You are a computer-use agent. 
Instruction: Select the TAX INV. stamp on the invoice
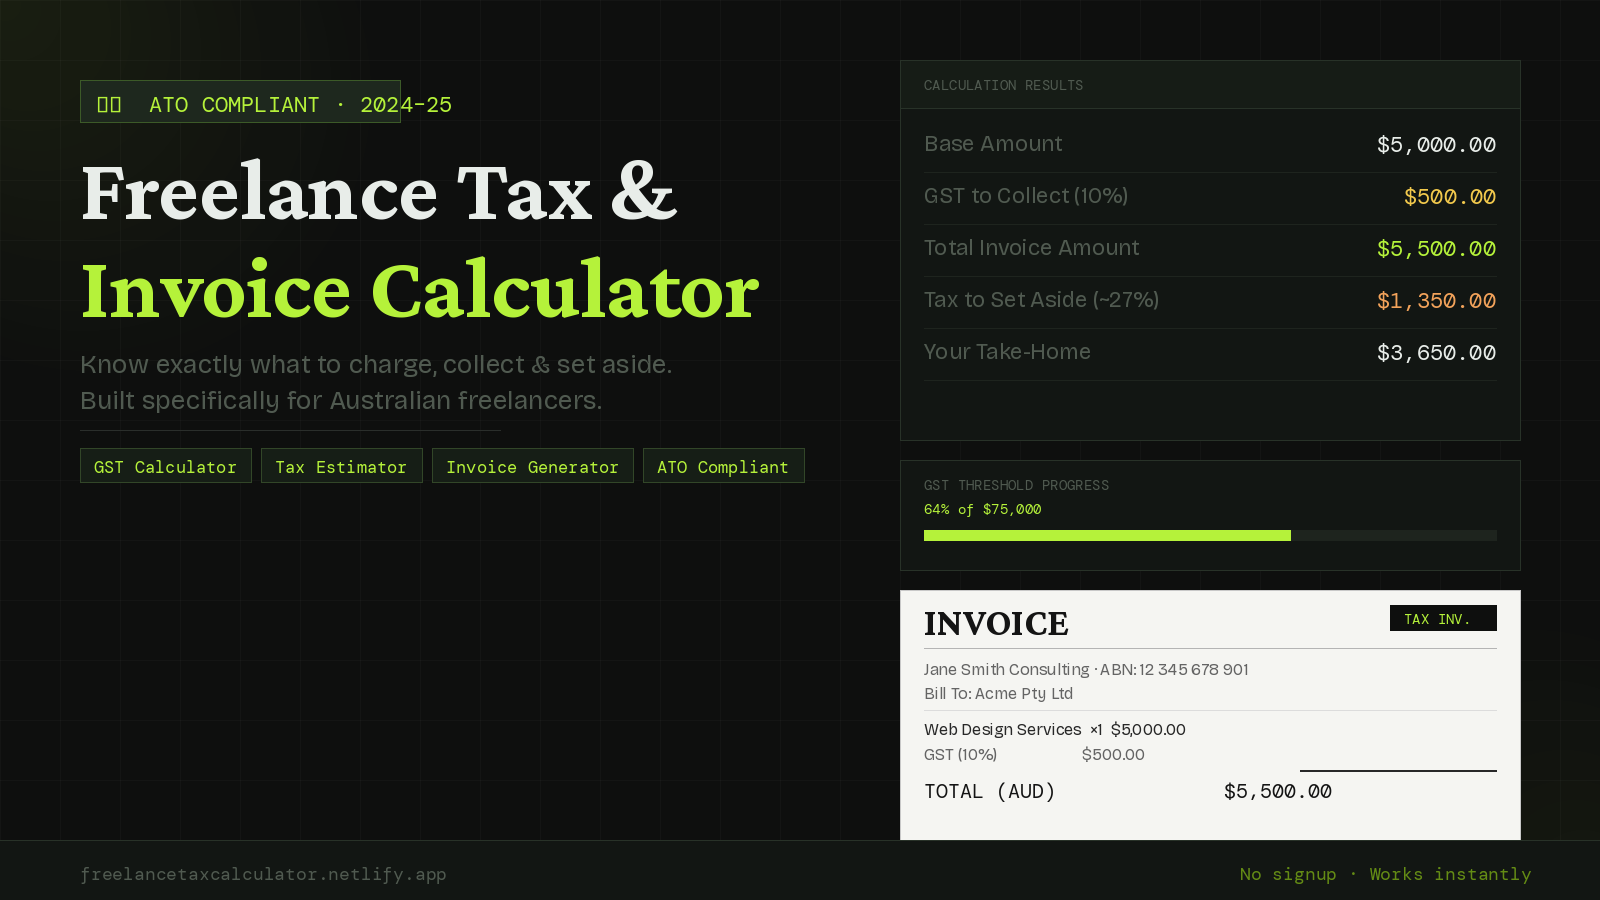[x=1443, y=618]
